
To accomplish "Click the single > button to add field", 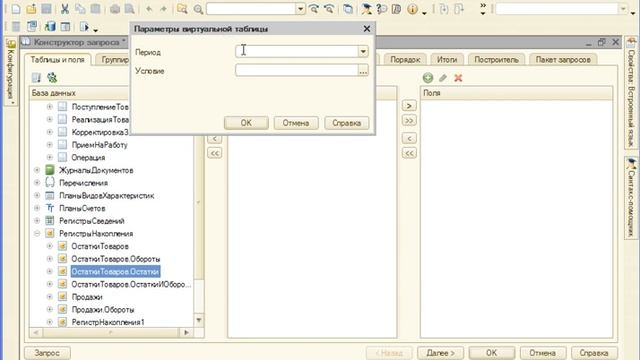I will (409, 106).
